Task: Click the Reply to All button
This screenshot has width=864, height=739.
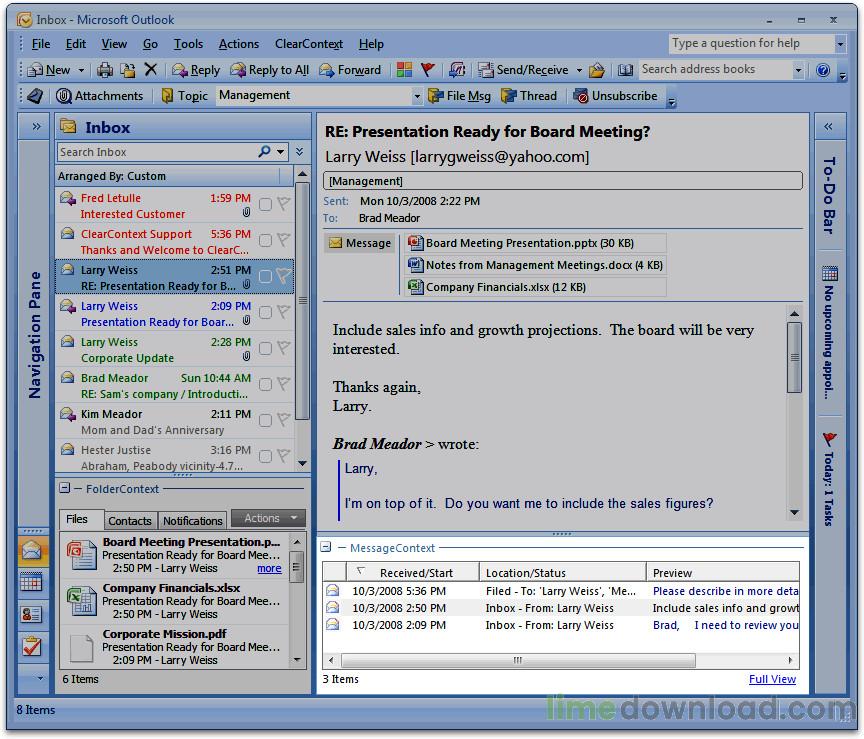Action: point(269,70)
